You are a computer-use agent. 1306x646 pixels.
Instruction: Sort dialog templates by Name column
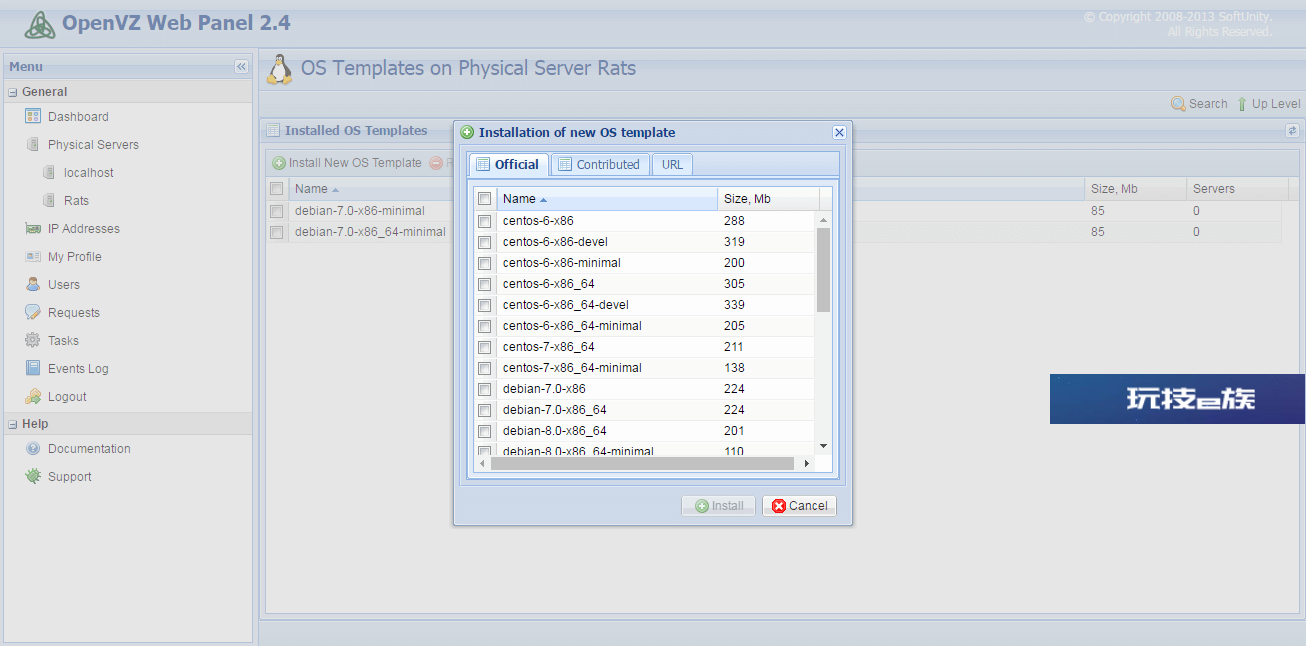click(607, 199)
